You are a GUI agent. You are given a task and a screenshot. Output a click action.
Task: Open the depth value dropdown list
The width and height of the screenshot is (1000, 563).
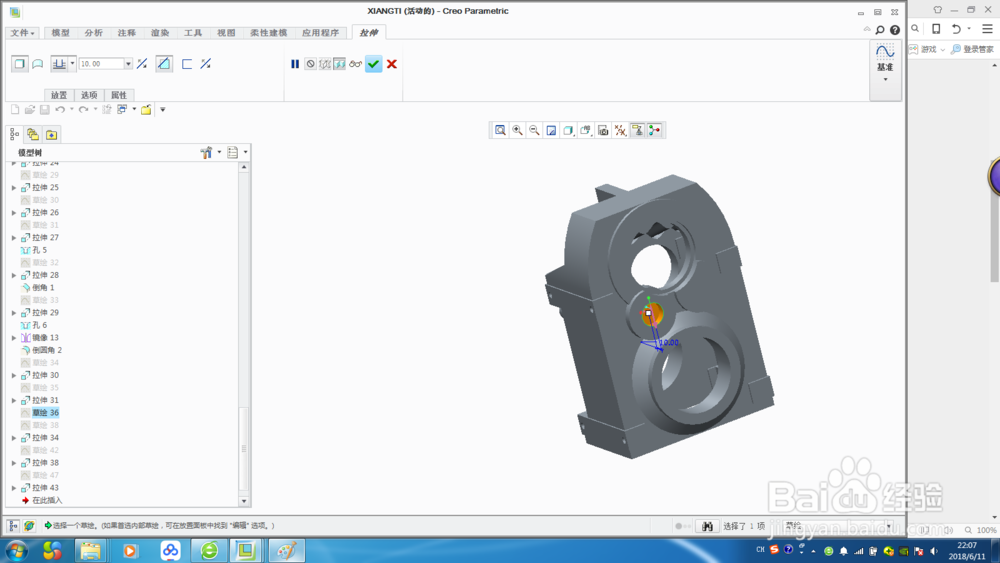coord(128,64)
